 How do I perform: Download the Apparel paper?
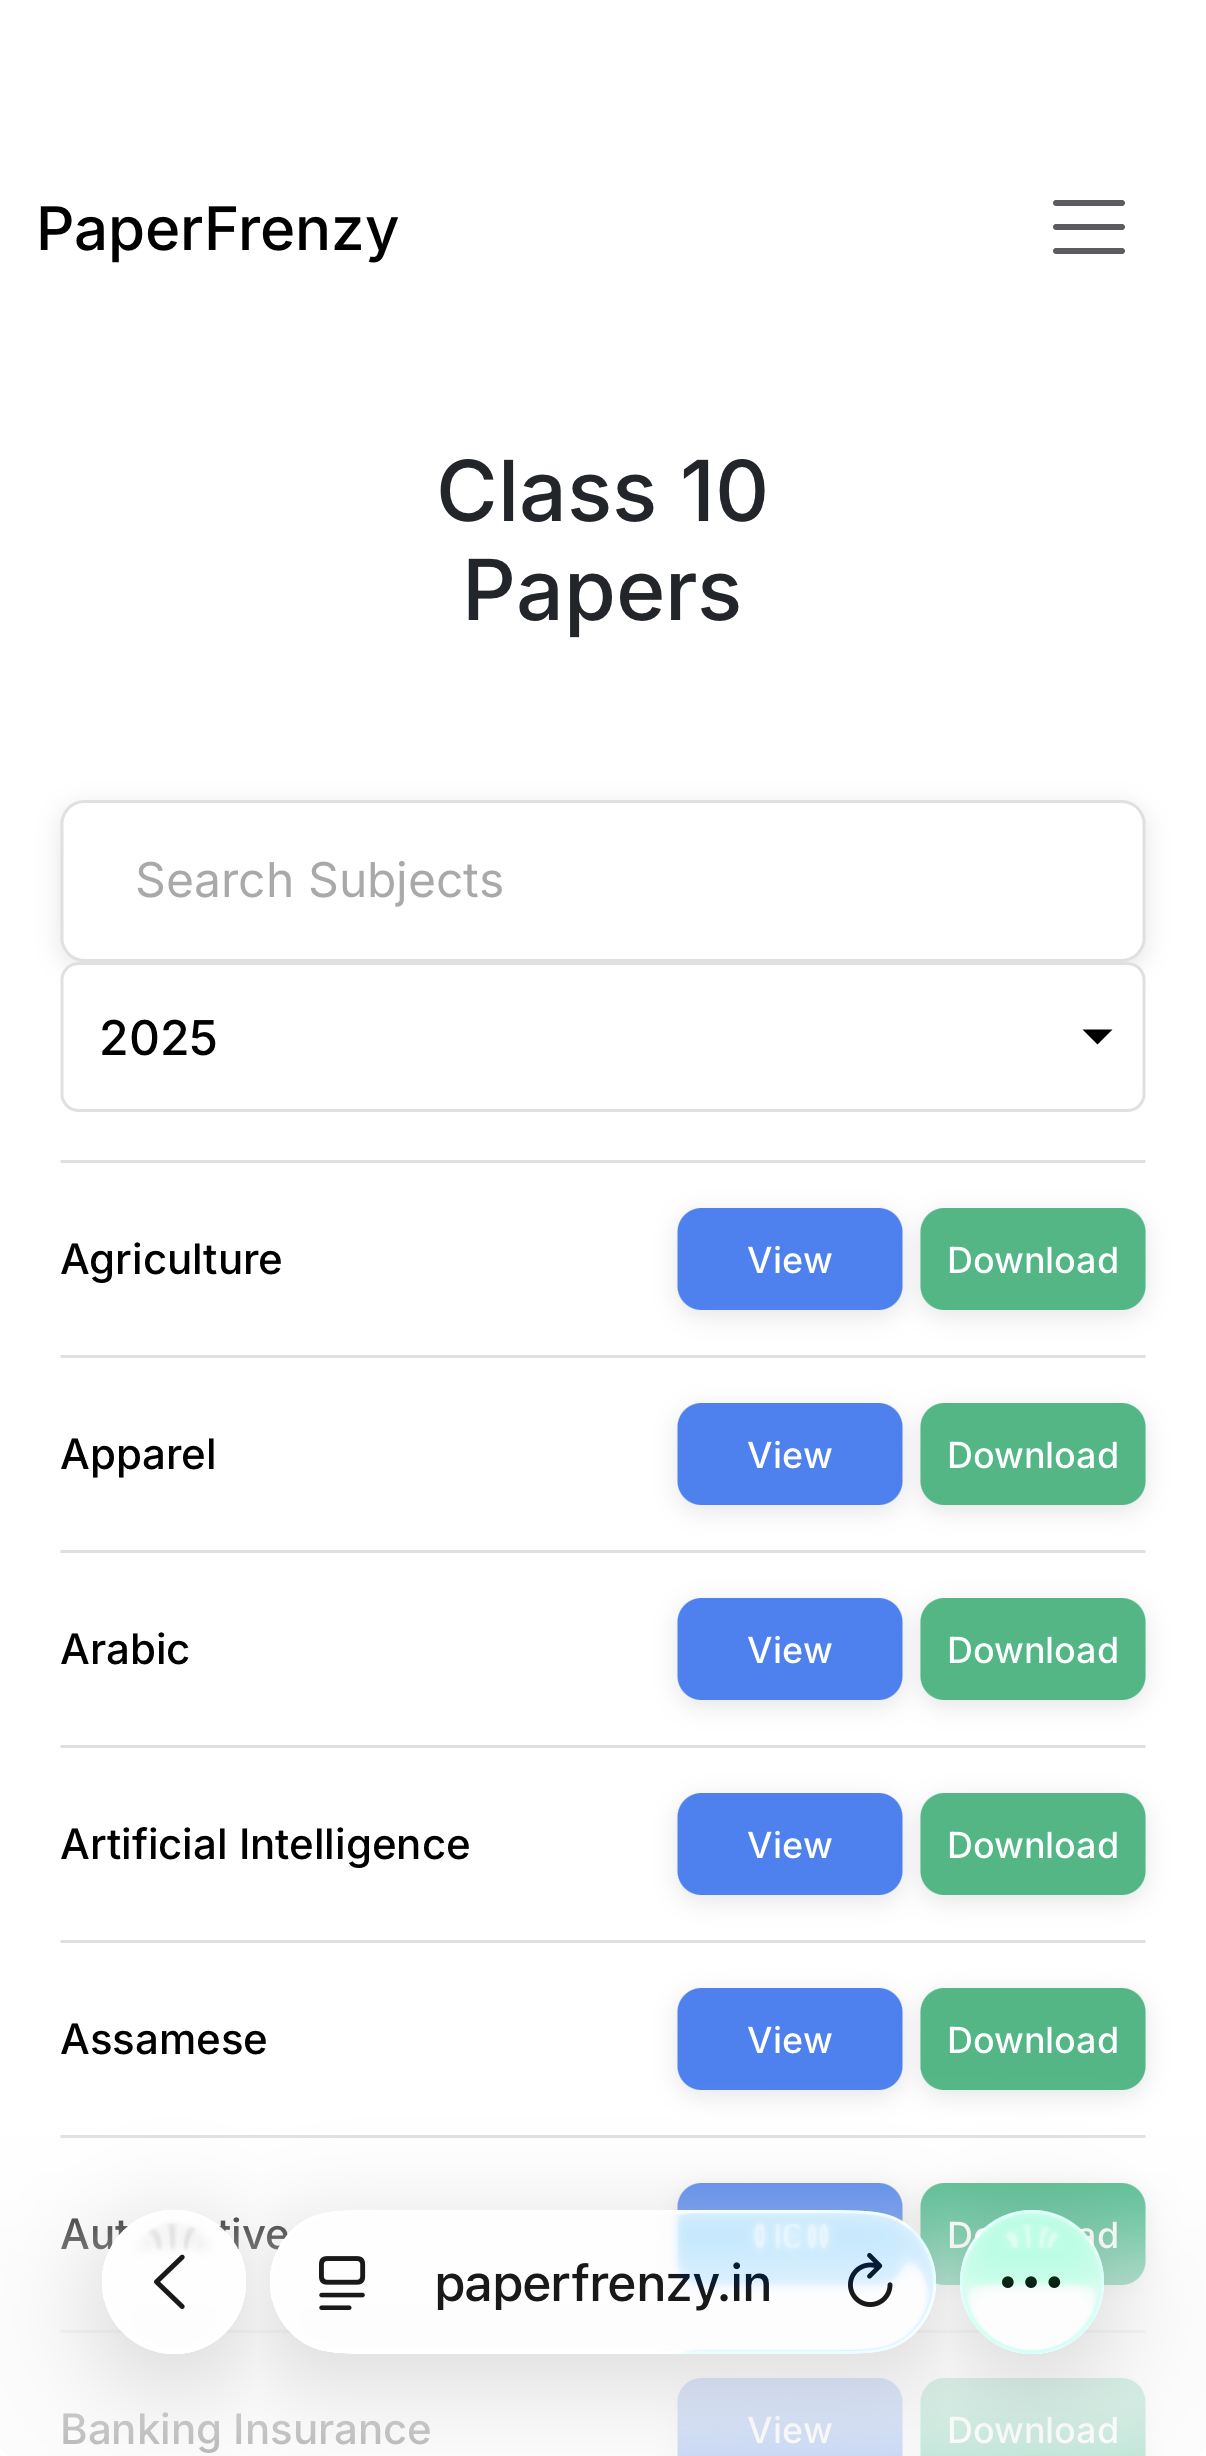1032,1454
